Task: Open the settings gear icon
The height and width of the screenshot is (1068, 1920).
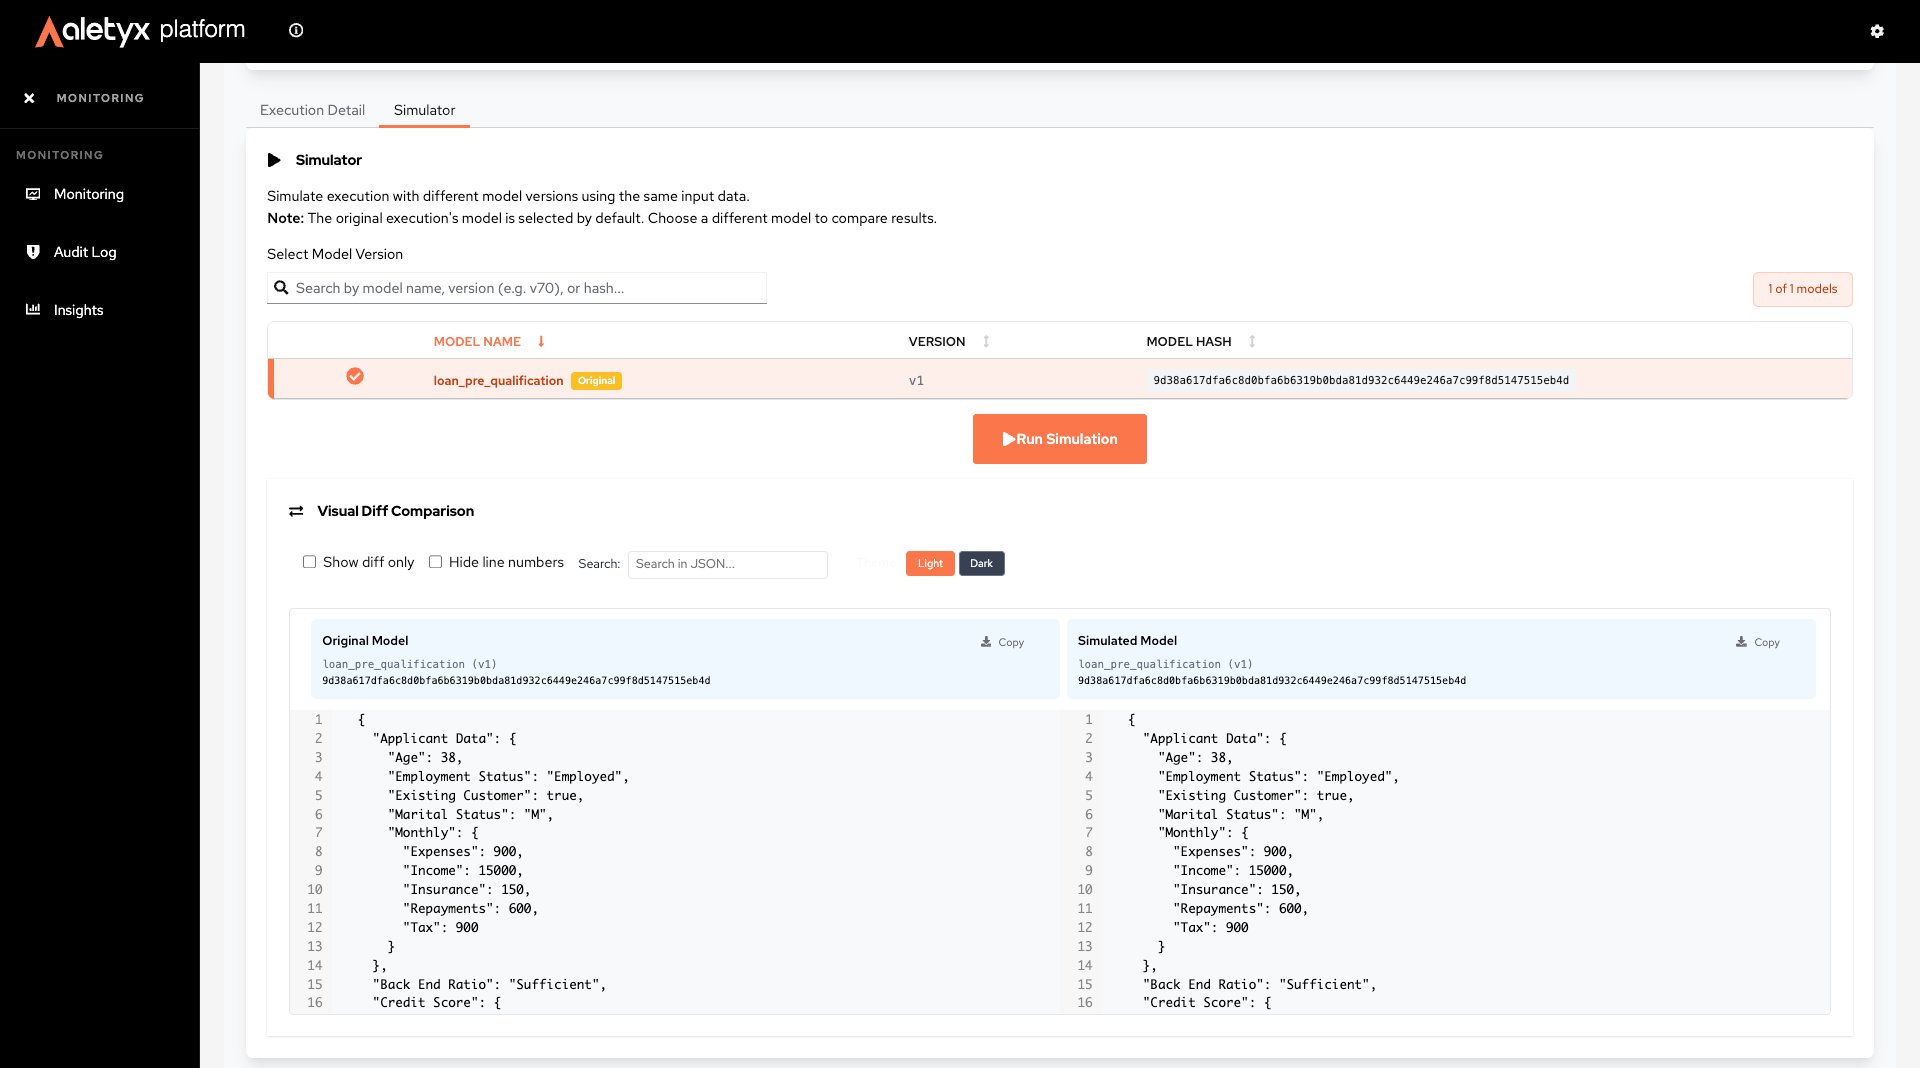Action: (1877, 31)
